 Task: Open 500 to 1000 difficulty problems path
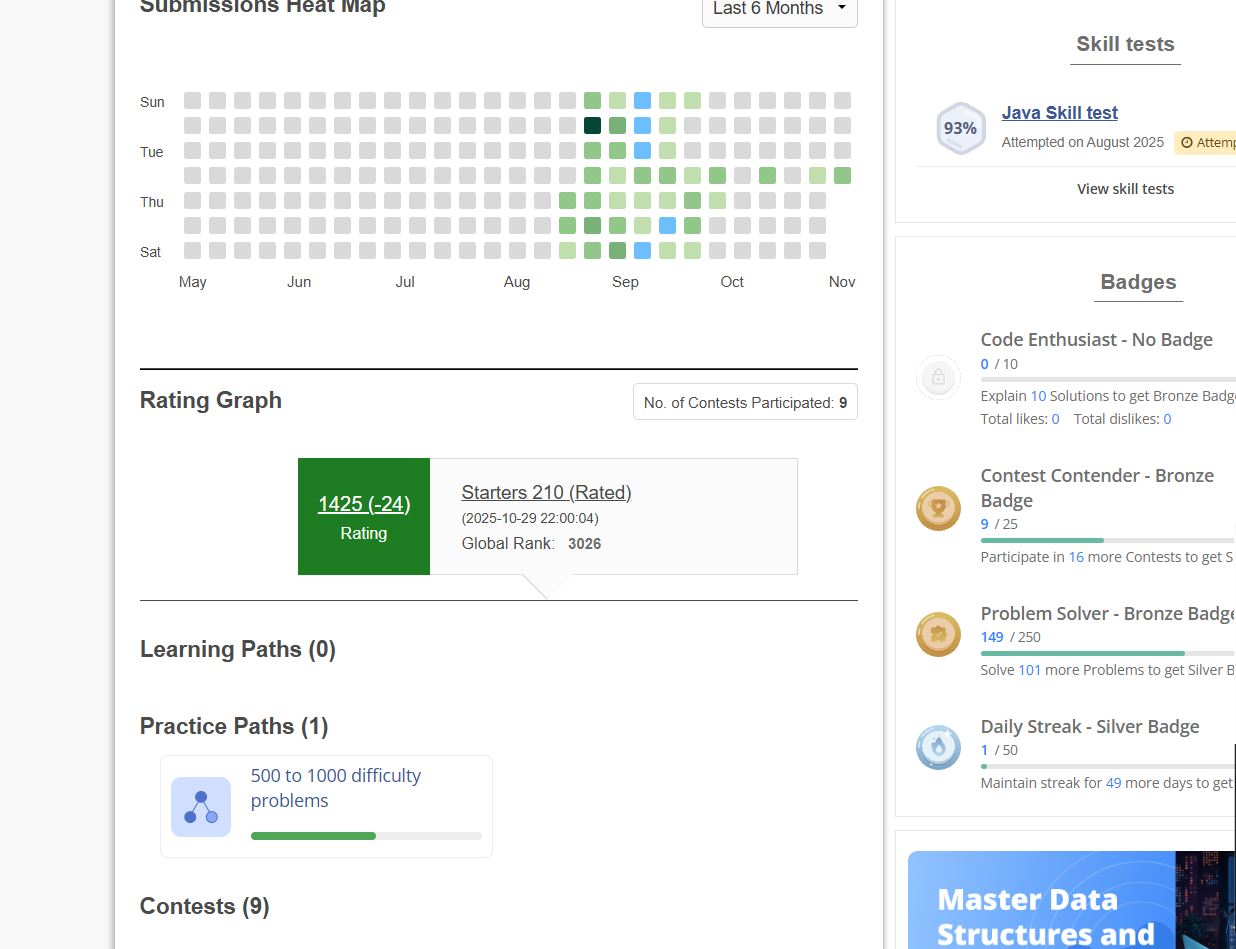tap(336, 788)
